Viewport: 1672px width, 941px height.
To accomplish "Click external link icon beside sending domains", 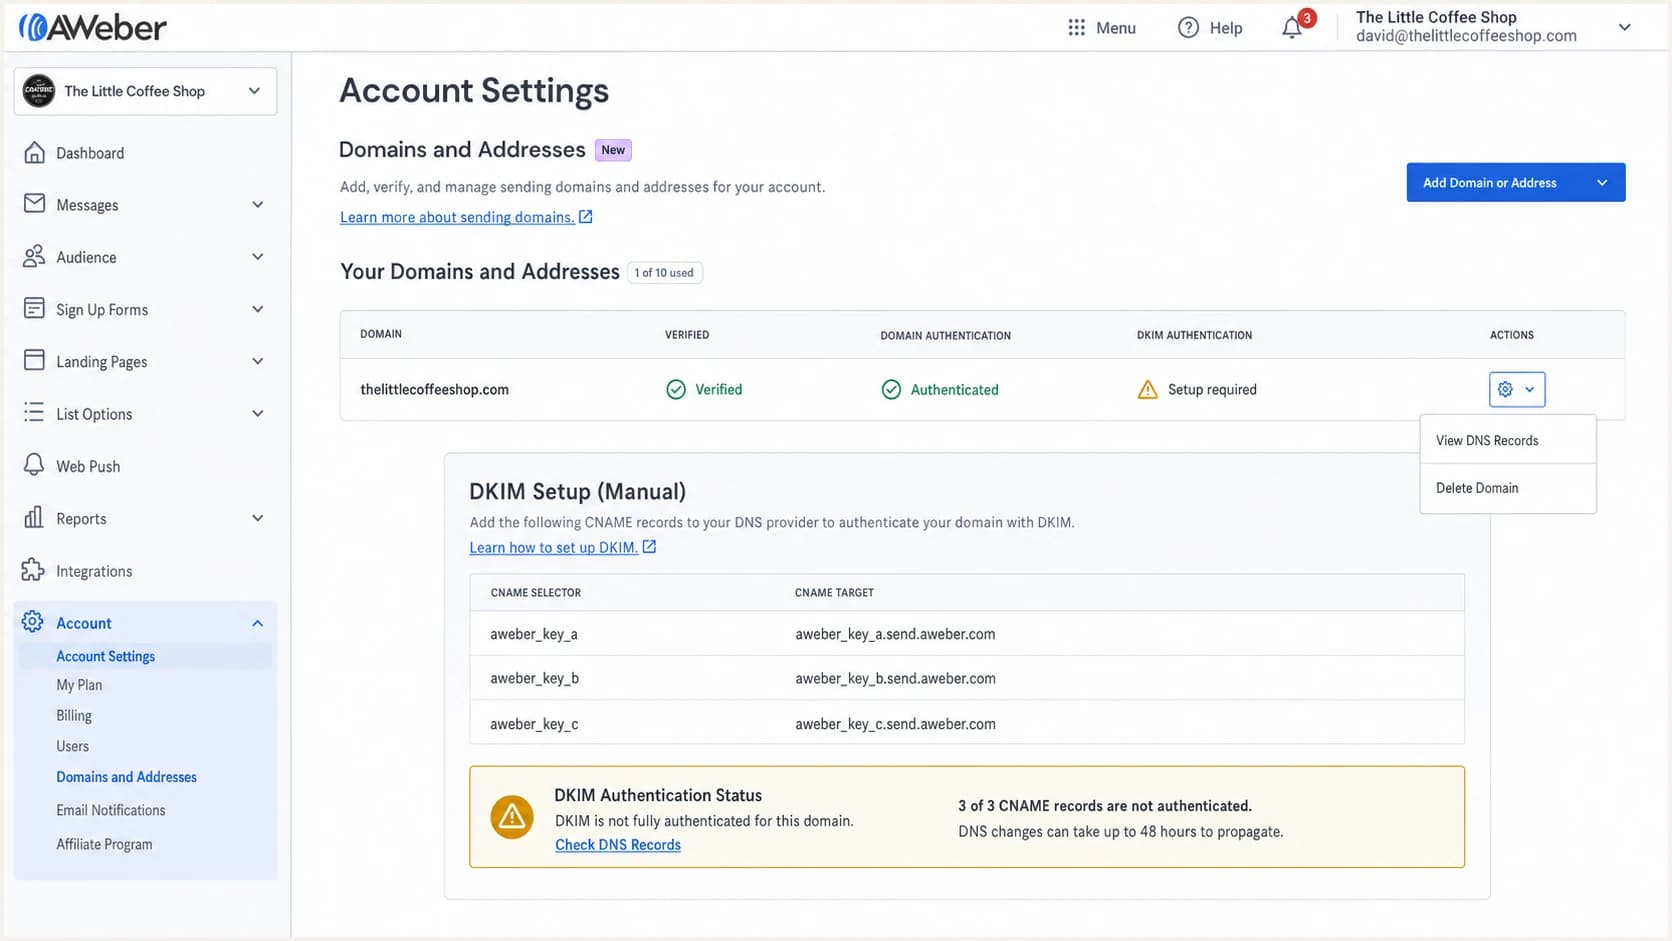I will tap(586, 217).
